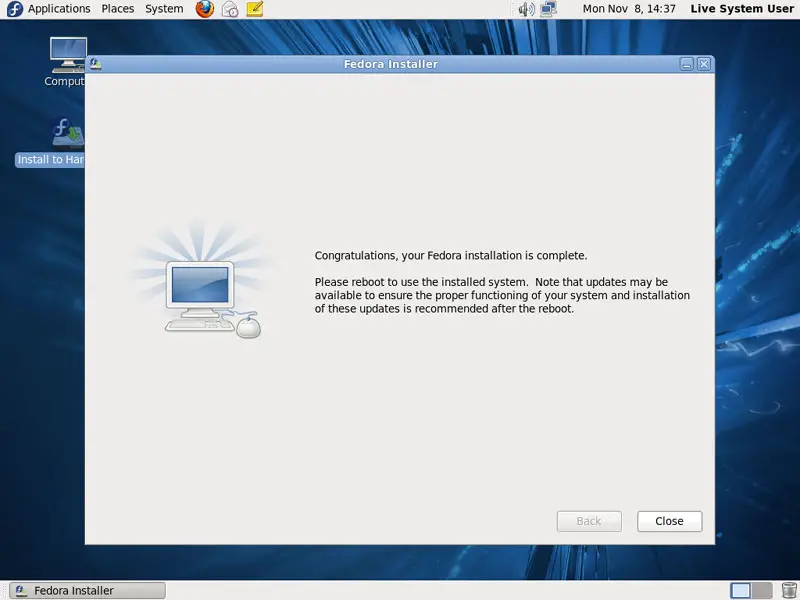Open the clock calendar showing Mon Nov 8
Screen dimensions: 800x600
(629, 9)
